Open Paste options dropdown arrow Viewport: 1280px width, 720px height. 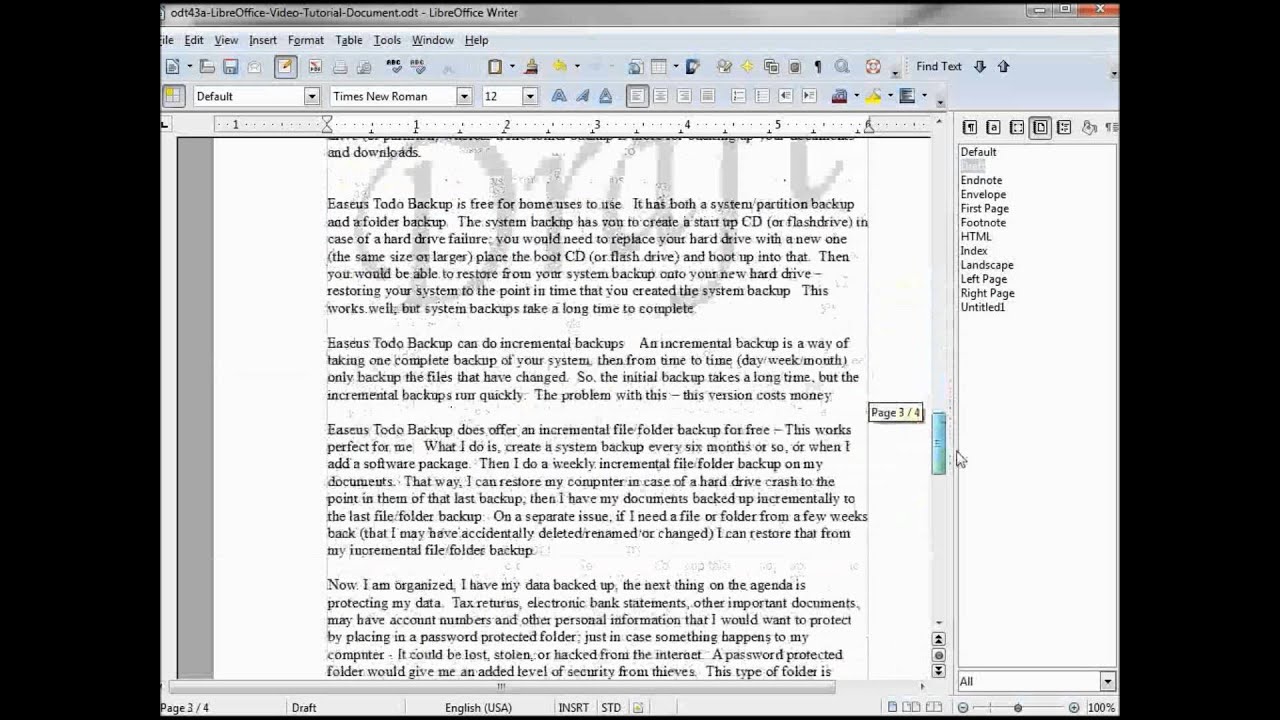pyautogui.click(x=512, y=67)
